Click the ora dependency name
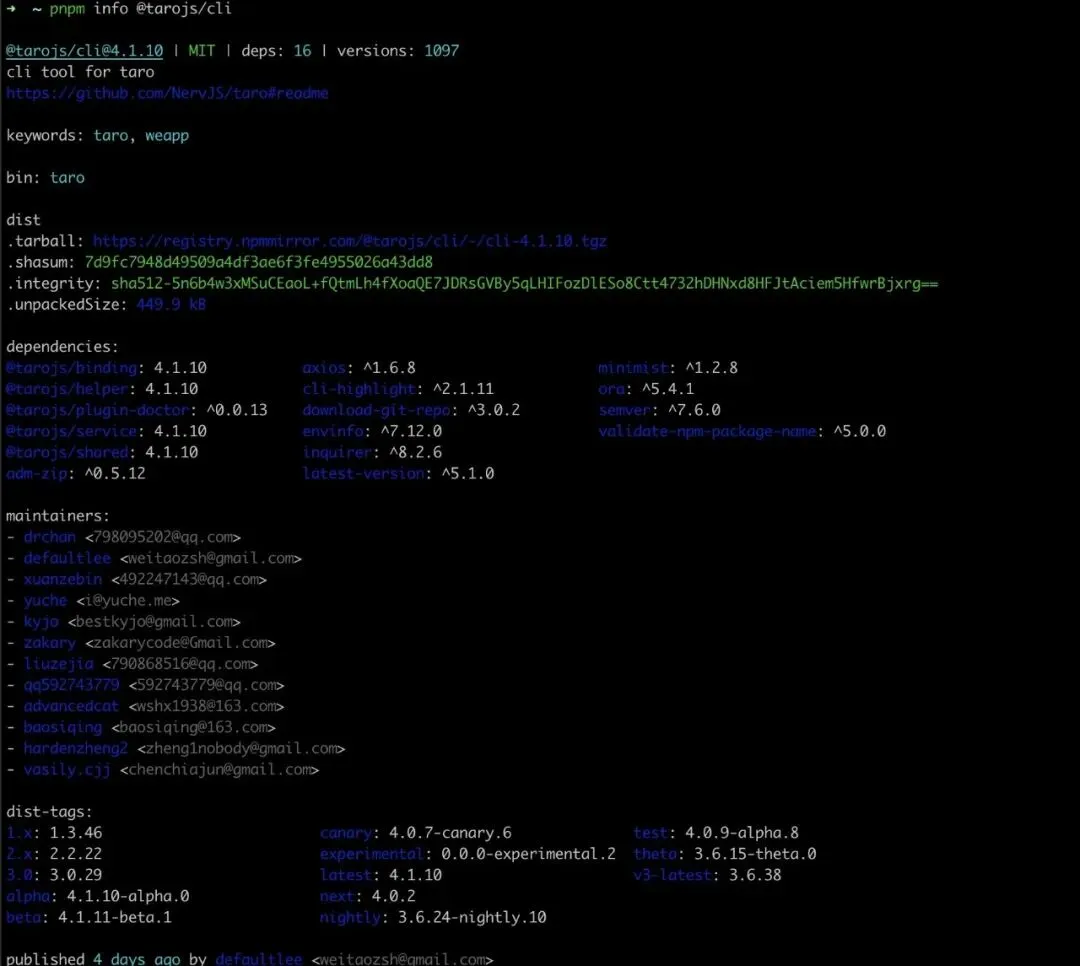 [x=611, y=389]
